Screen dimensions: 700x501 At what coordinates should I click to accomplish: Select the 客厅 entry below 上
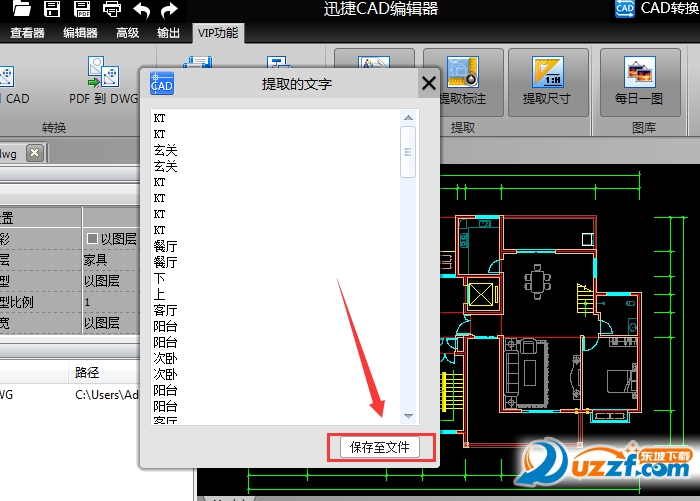tap(165, 310)
